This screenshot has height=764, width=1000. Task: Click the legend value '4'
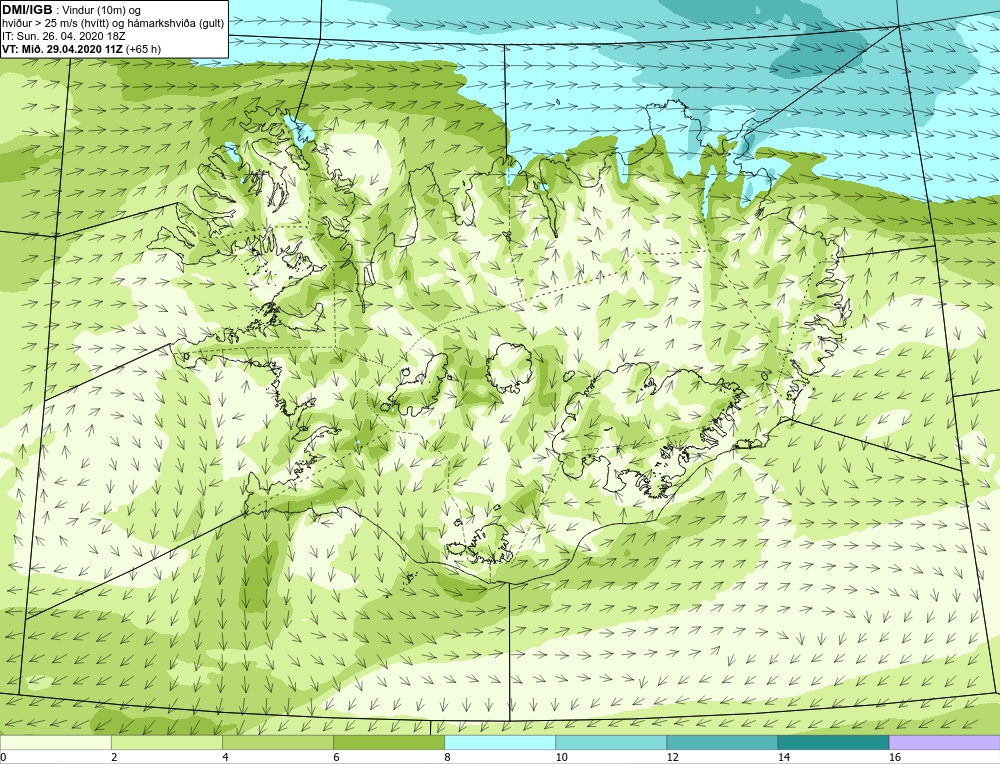226,757
